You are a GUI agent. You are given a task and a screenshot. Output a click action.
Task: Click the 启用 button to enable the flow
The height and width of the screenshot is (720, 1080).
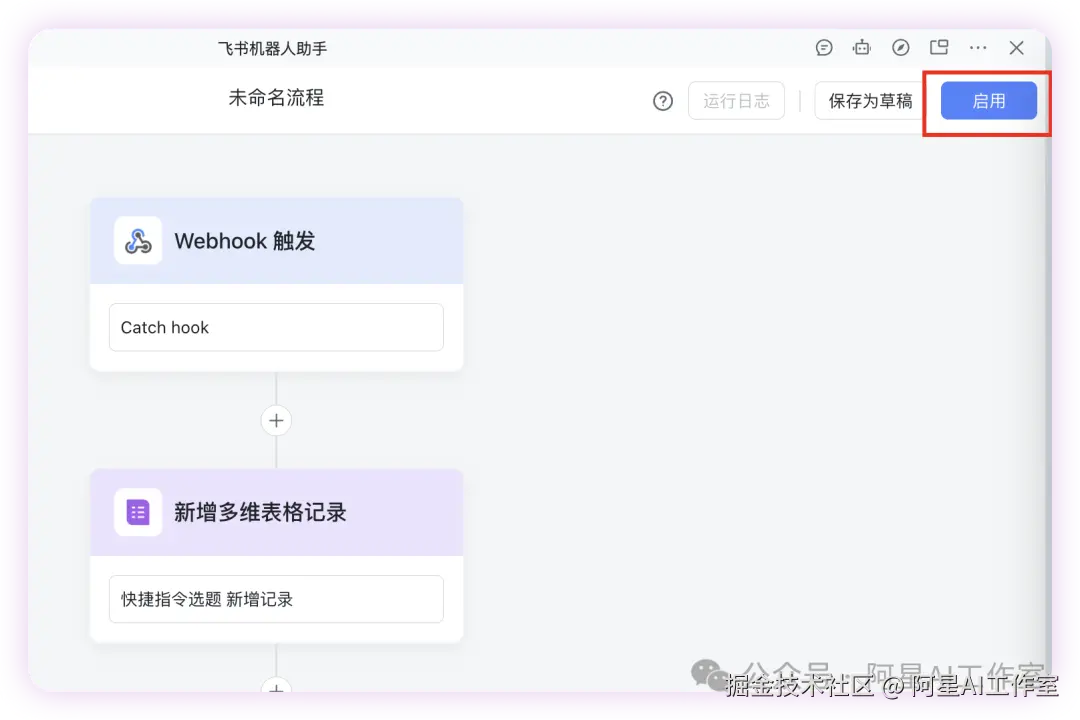point(988,100)
